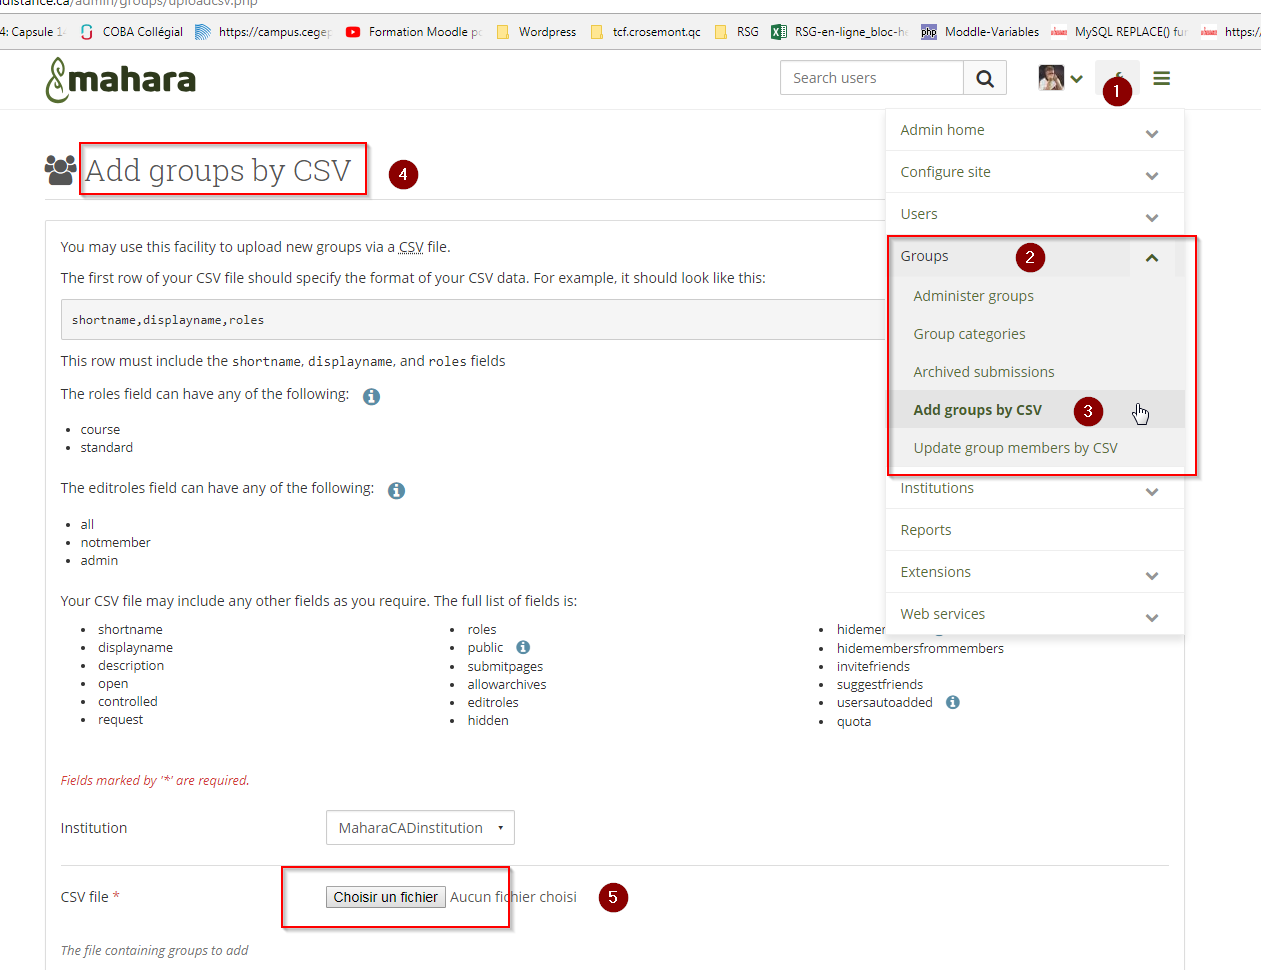1261x970 pixels.
Task: Click the user profile avatar
Action: point(1051,78)
